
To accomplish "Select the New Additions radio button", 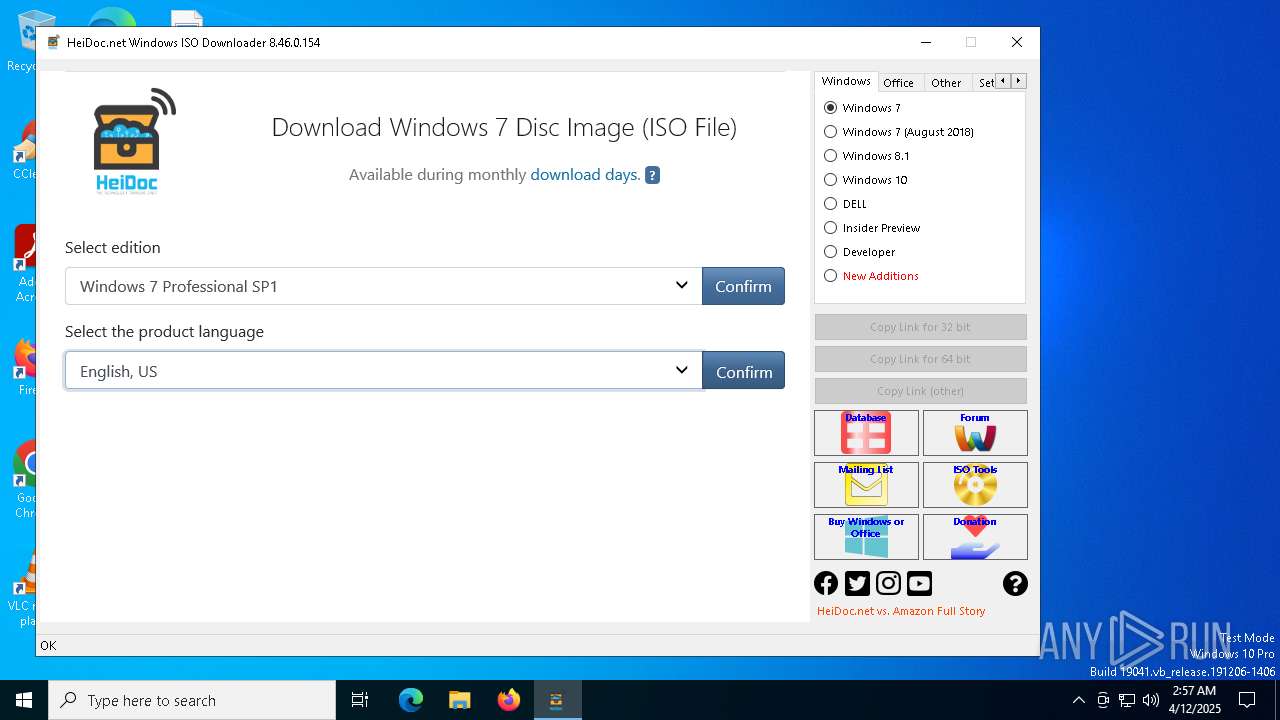I will pos(830,276).
